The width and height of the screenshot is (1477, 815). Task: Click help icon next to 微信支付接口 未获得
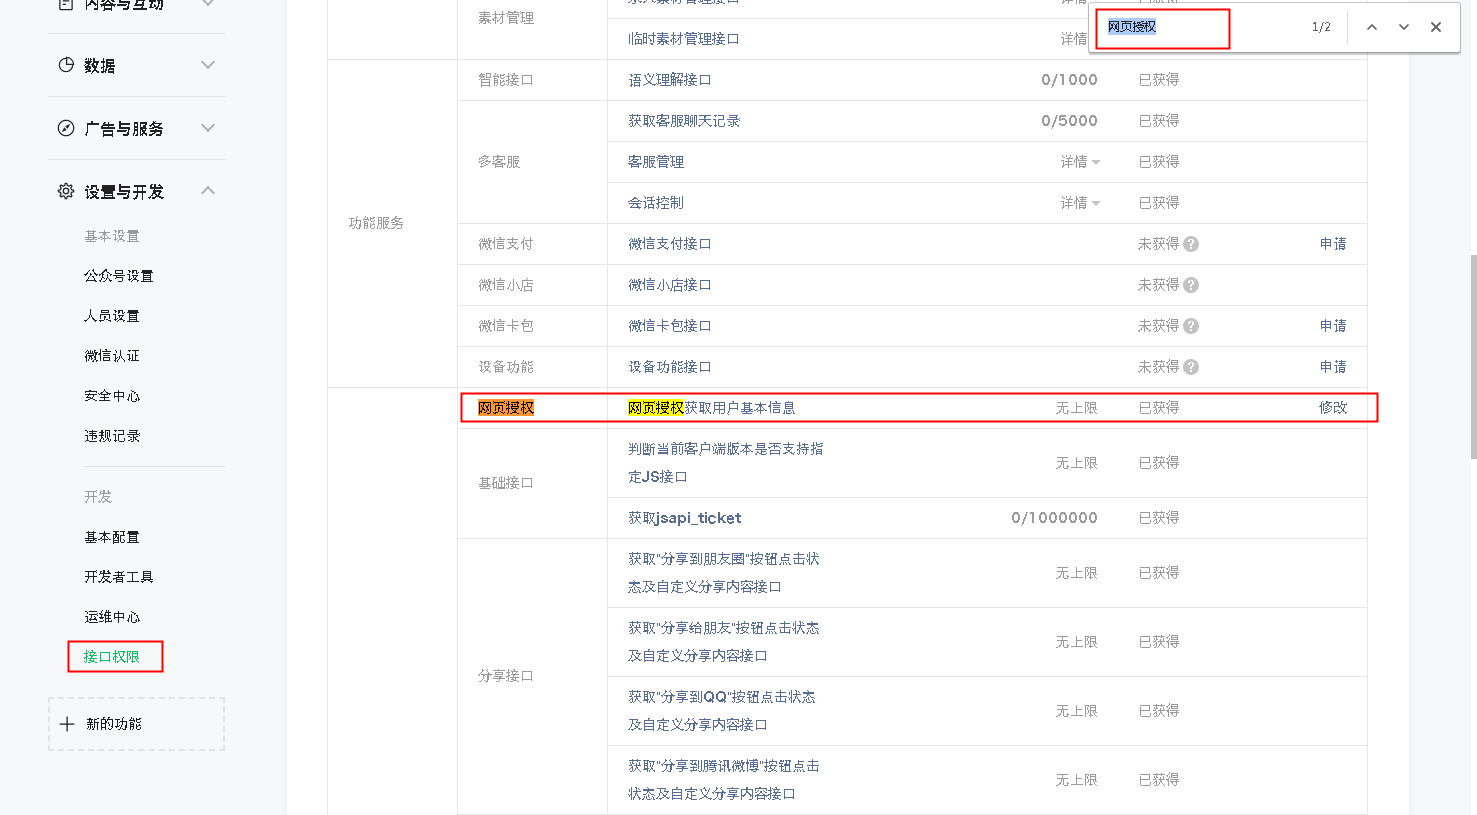pyautogui.click(x=1191, y=244)
